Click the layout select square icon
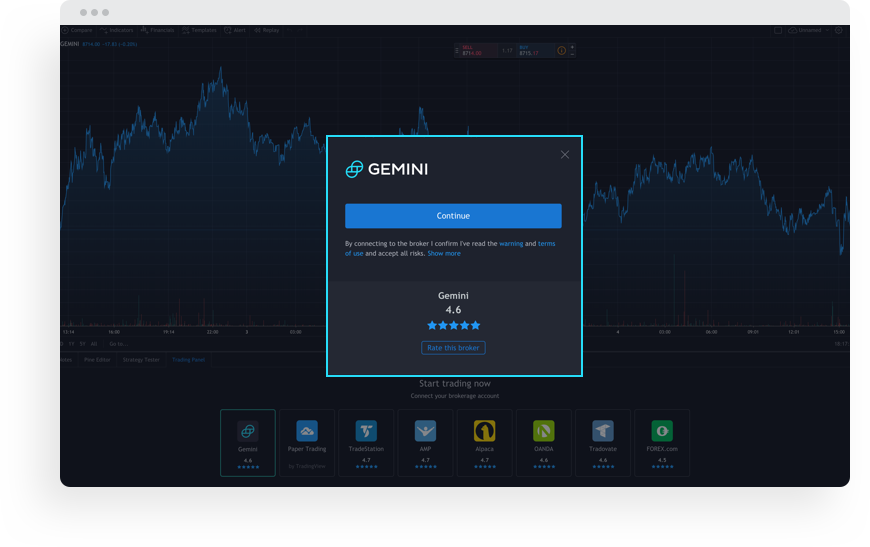The height and width of the screenshot is (547, 870). point(778,30)
